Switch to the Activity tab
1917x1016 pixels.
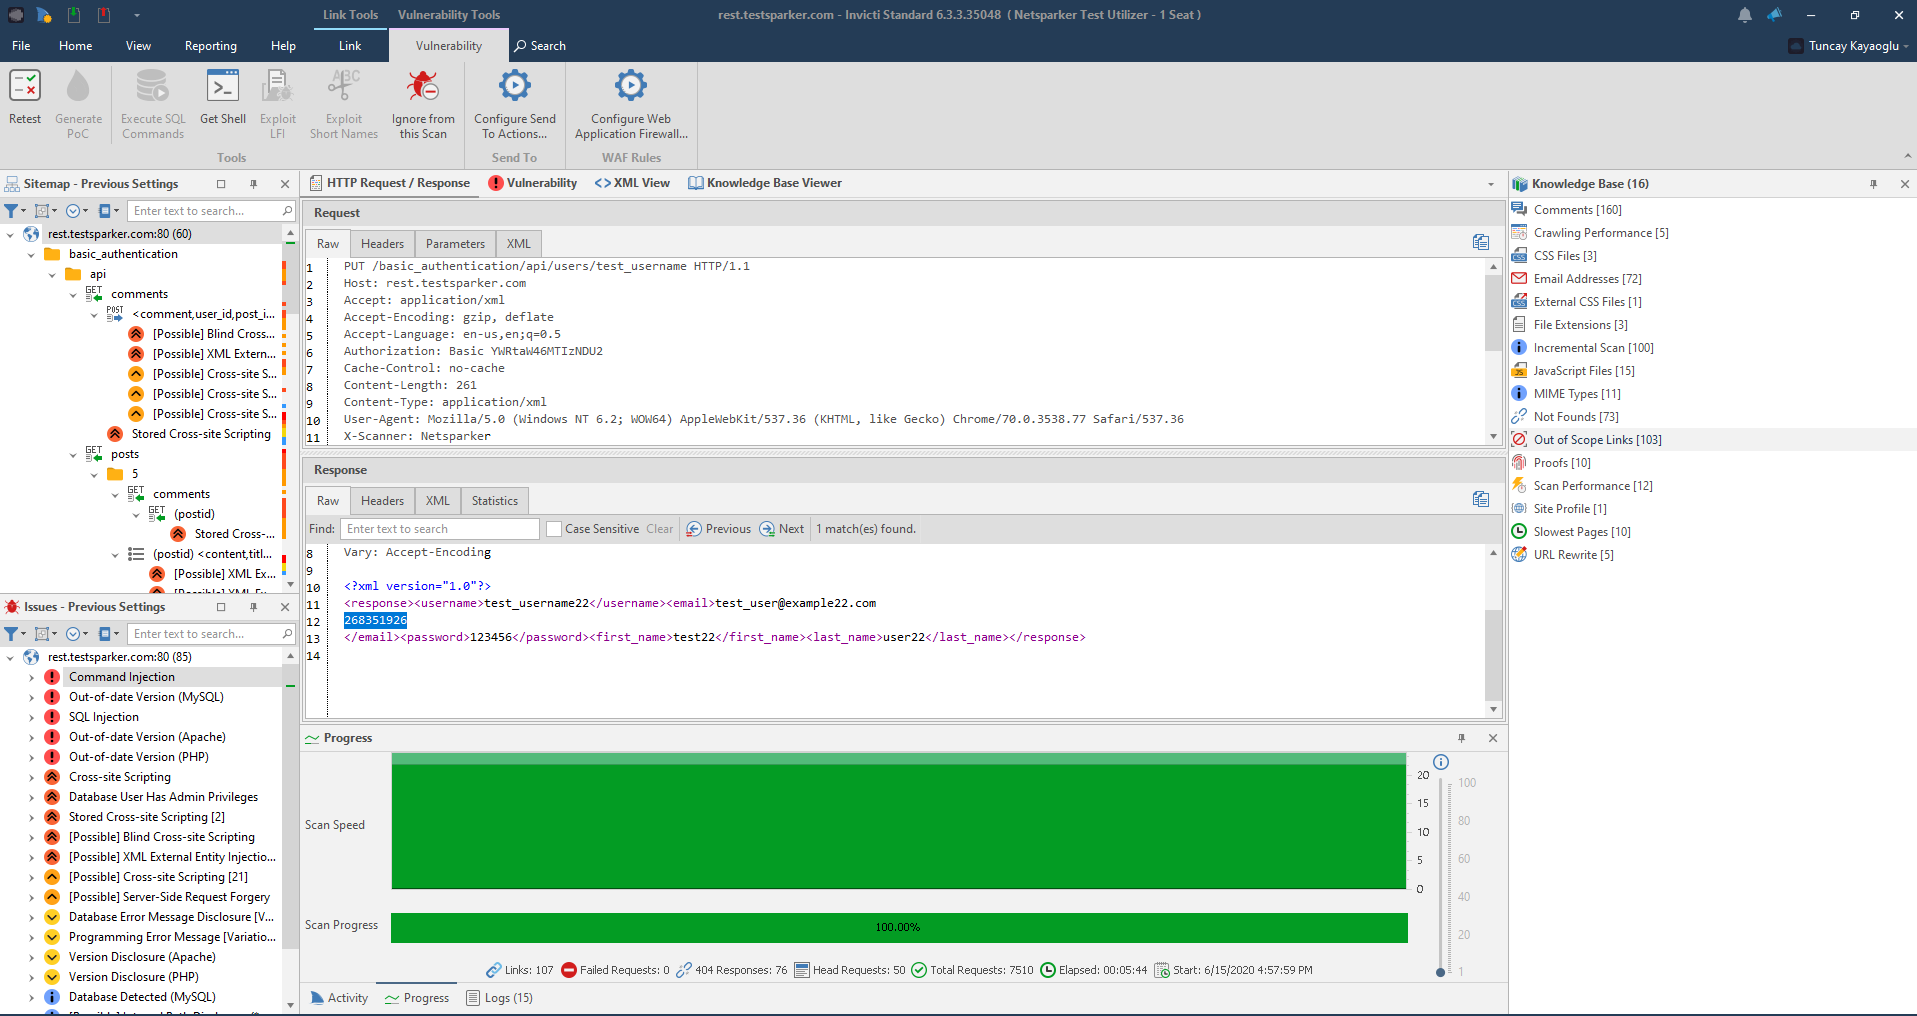point(339,998)
